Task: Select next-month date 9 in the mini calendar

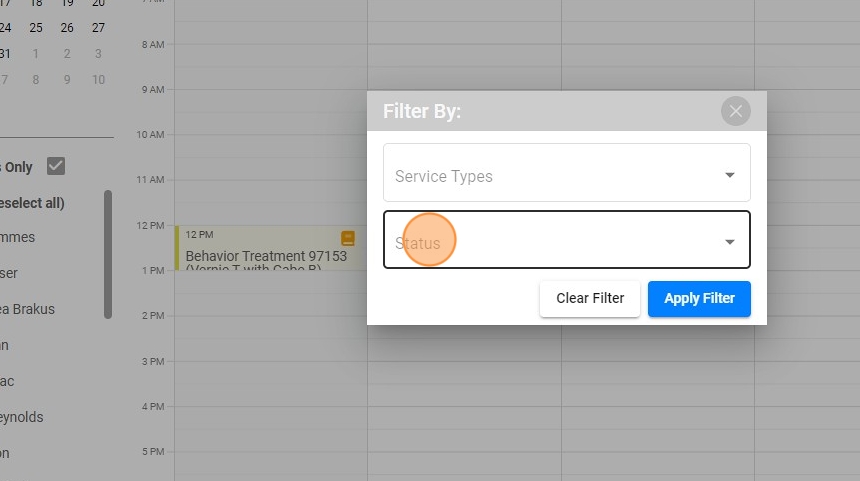Action: point(67,80)
